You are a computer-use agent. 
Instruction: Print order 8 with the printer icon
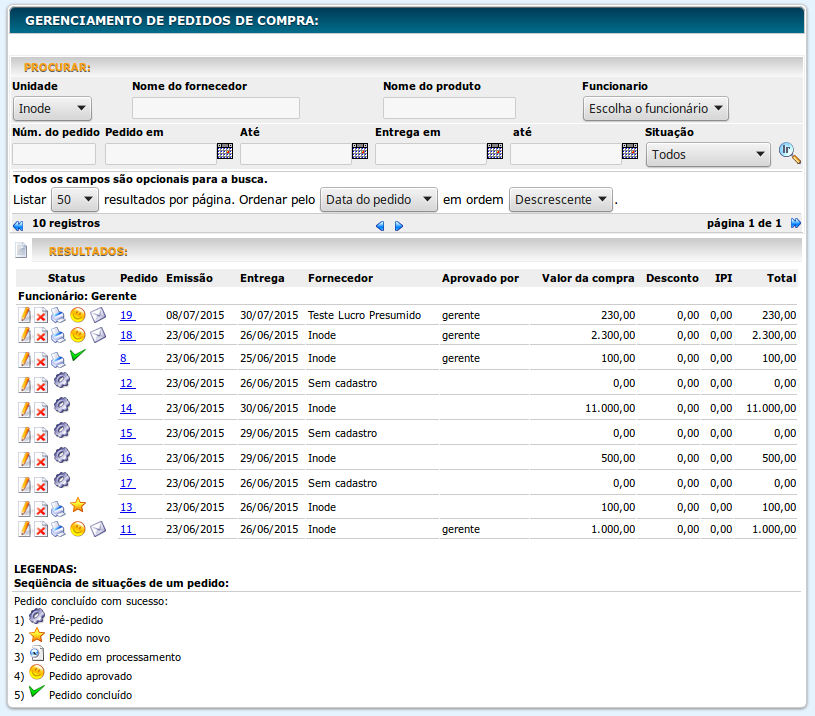58,360
